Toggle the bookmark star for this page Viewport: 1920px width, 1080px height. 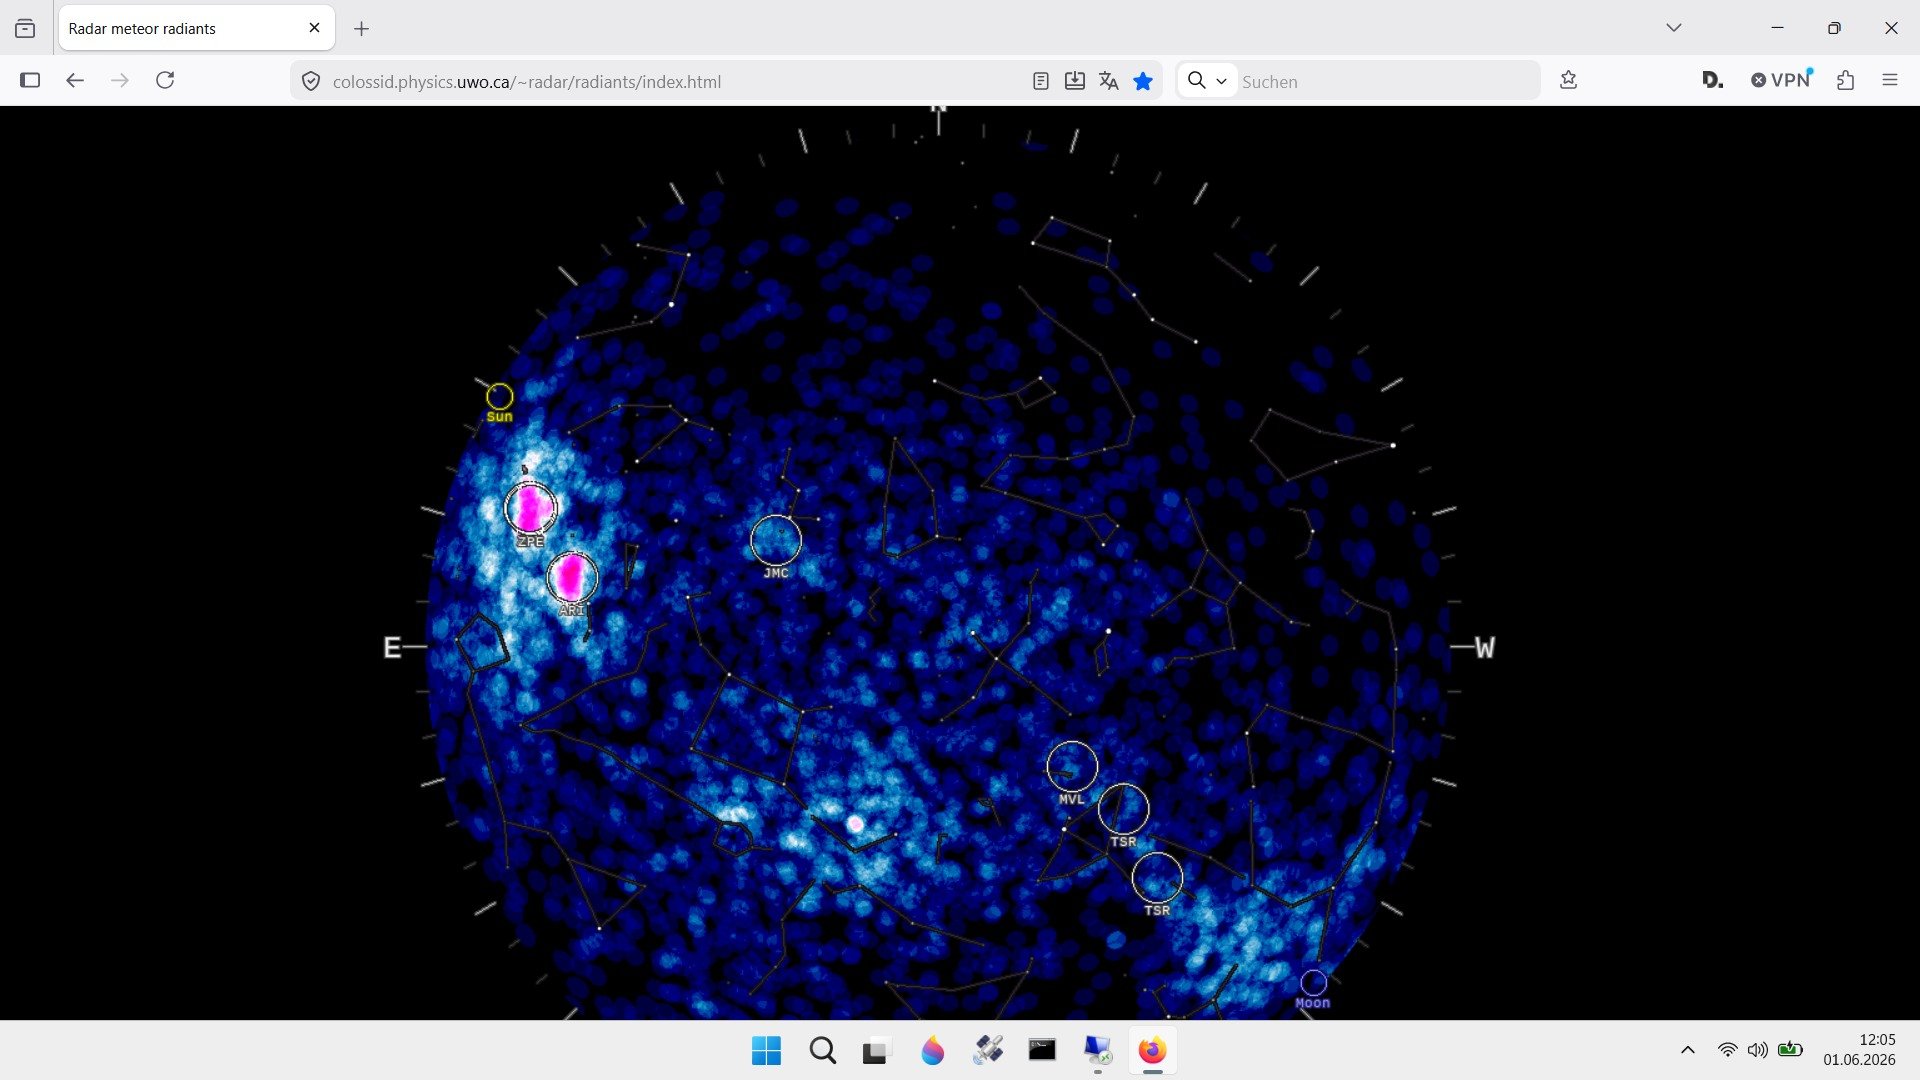click(1143, 81)
